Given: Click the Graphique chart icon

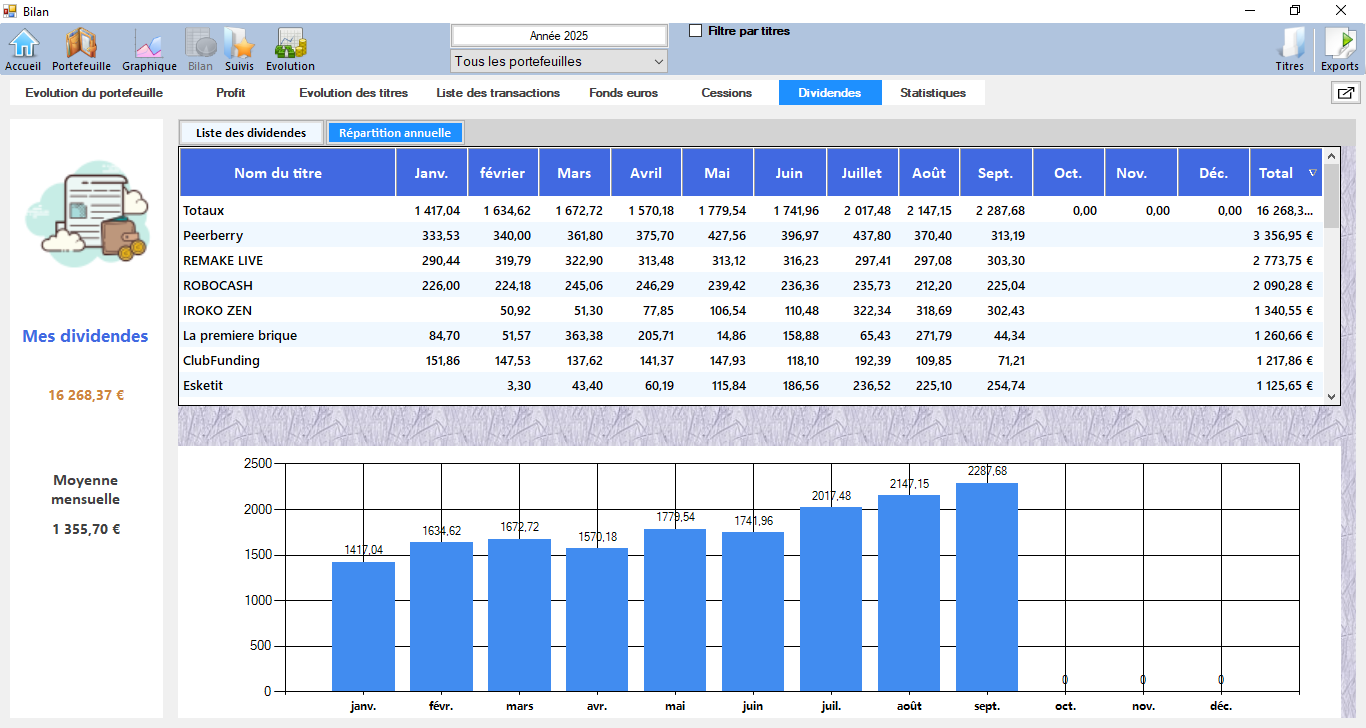Looking at the screenshot, I should click(x=149, y=48).
